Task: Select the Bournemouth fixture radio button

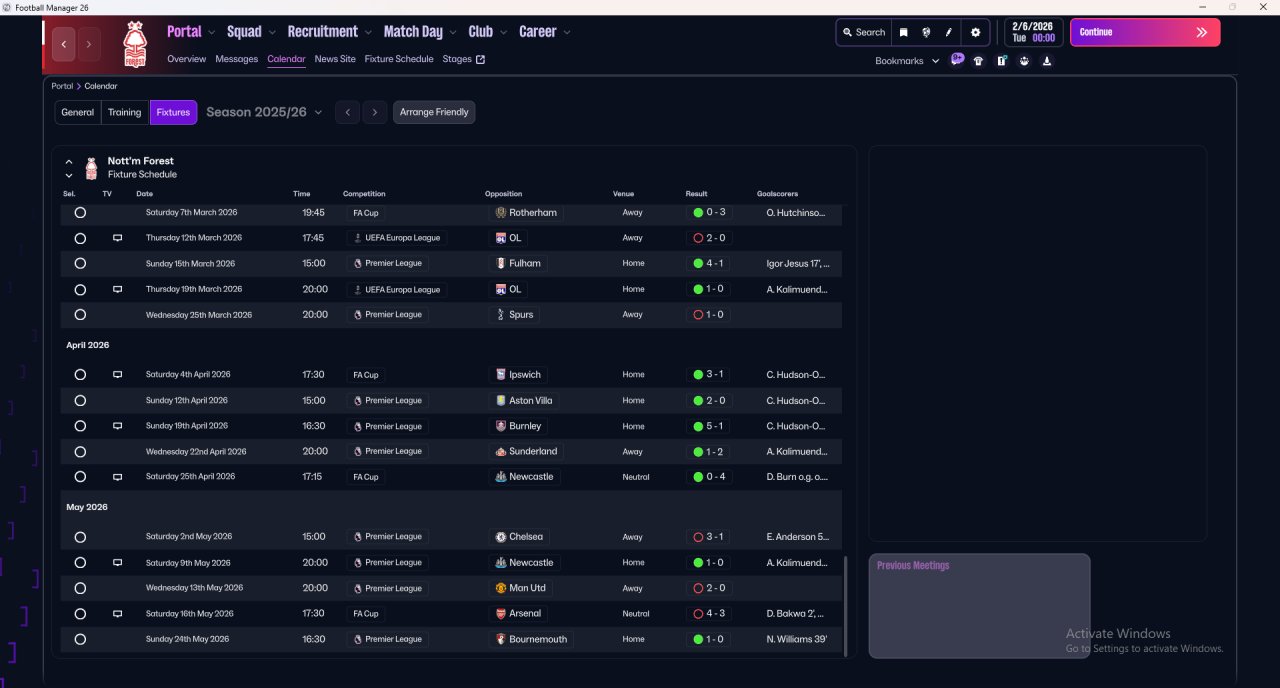Action: [80, 640]
